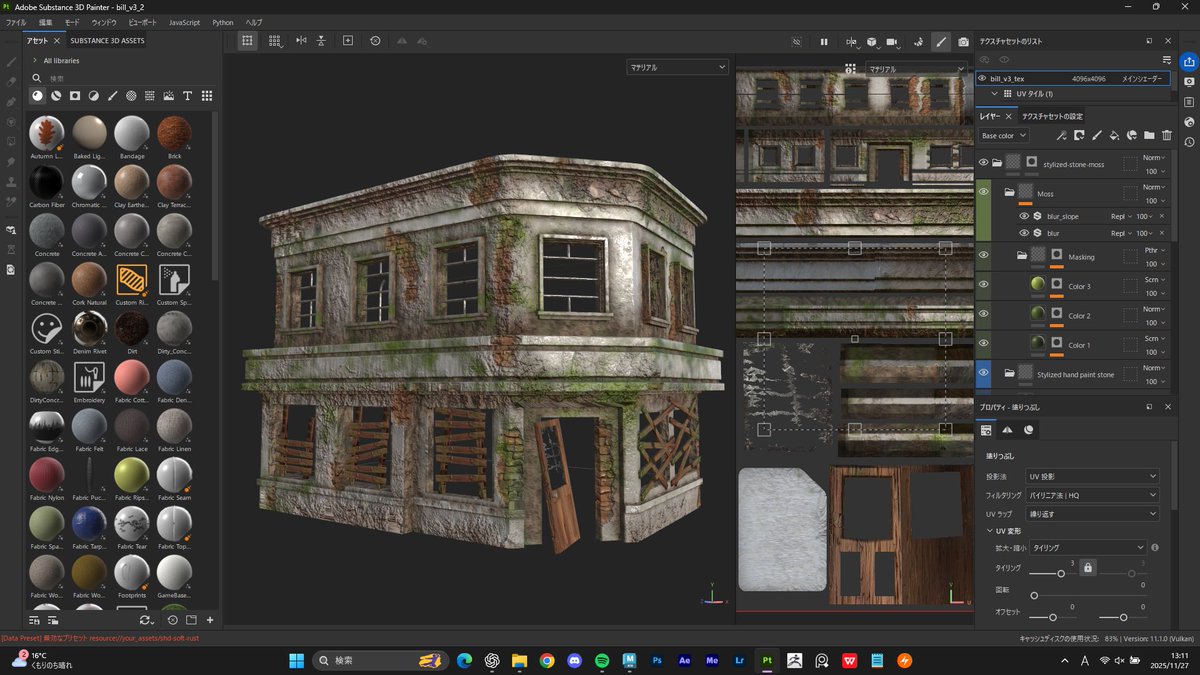Click the reset view history icon in top toolbar
The height and width of the screenshot is (675, 1200).
click(375, 41)
